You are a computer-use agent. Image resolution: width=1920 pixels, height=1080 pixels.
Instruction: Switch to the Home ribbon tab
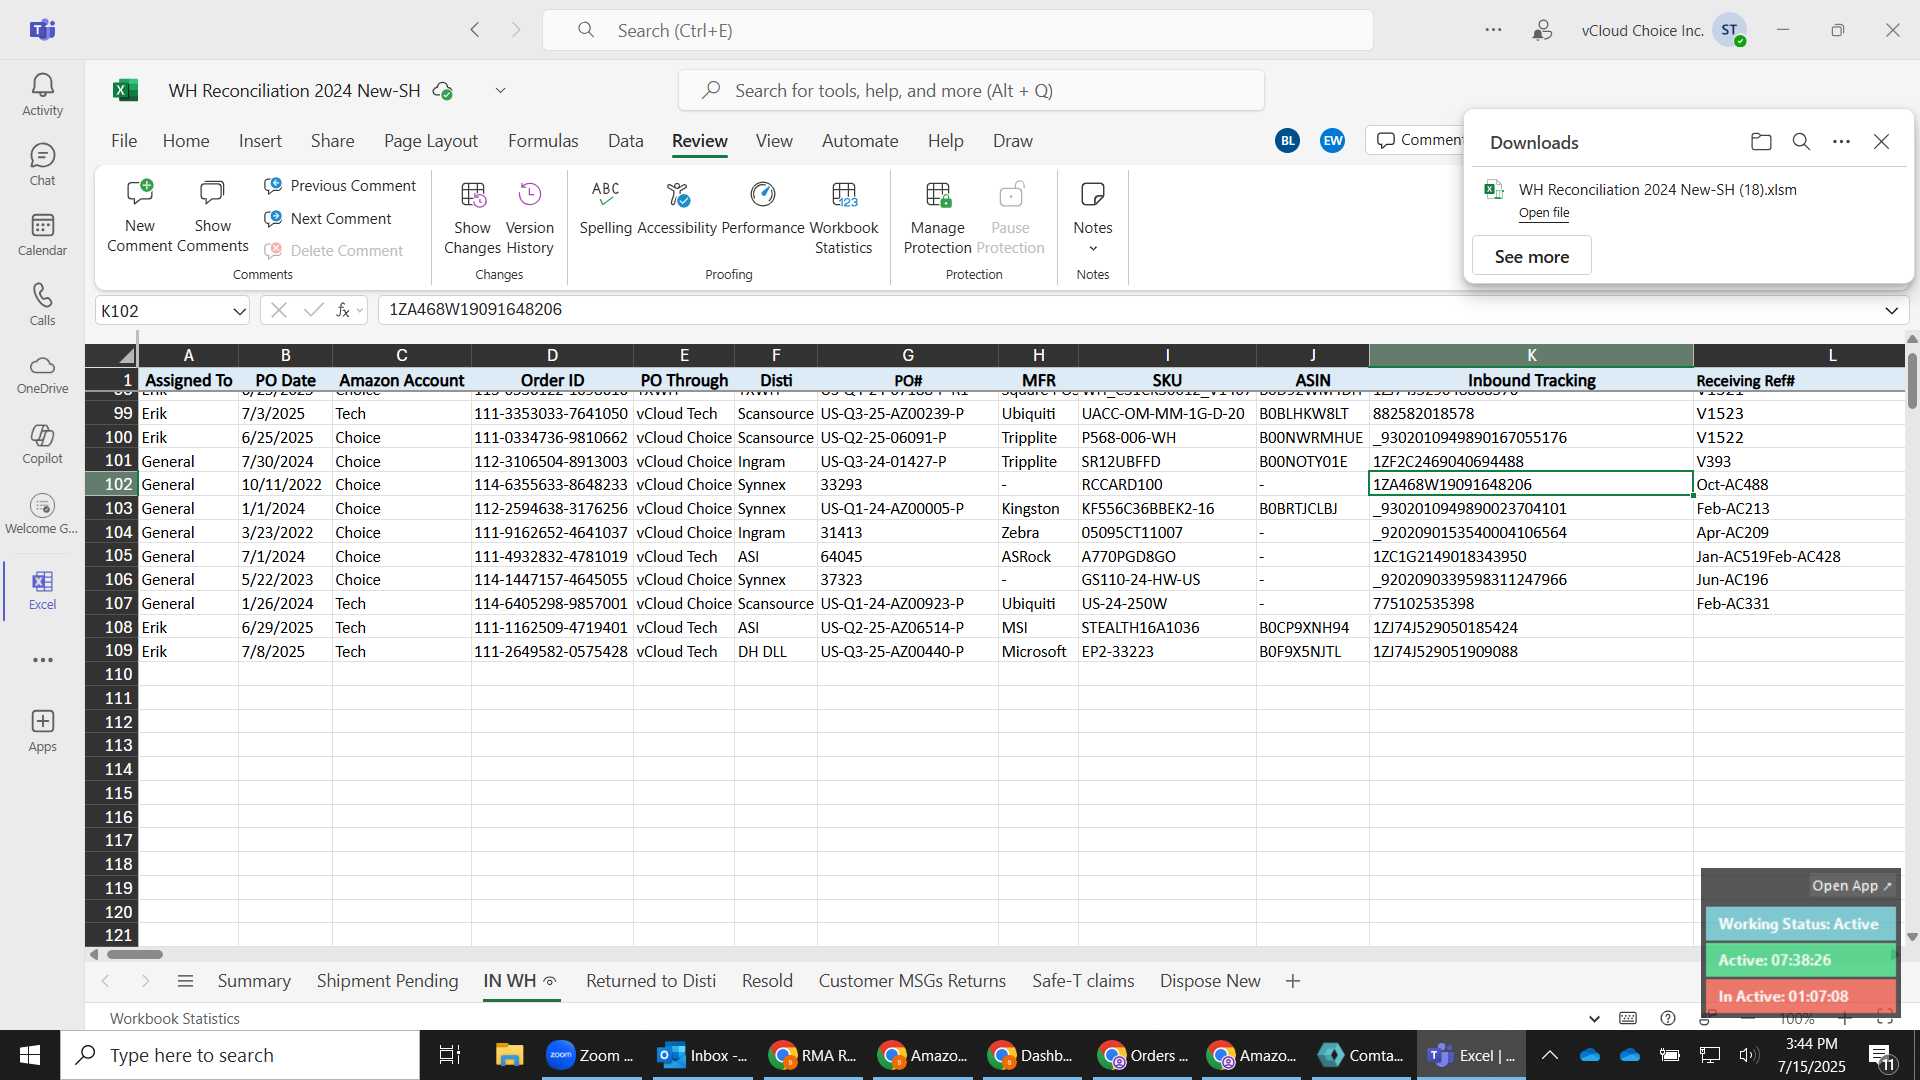(186, 141)
